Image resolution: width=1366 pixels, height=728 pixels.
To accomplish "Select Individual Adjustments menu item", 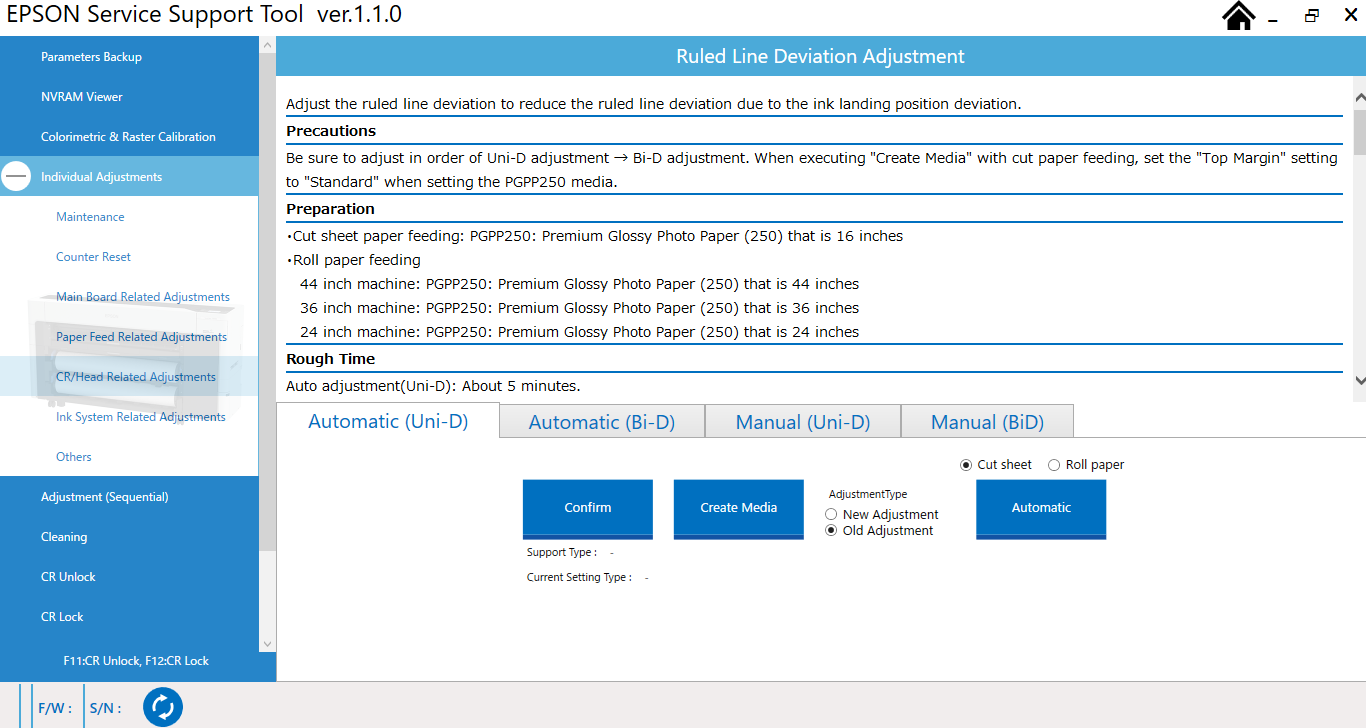I will (x=129, y=177).
